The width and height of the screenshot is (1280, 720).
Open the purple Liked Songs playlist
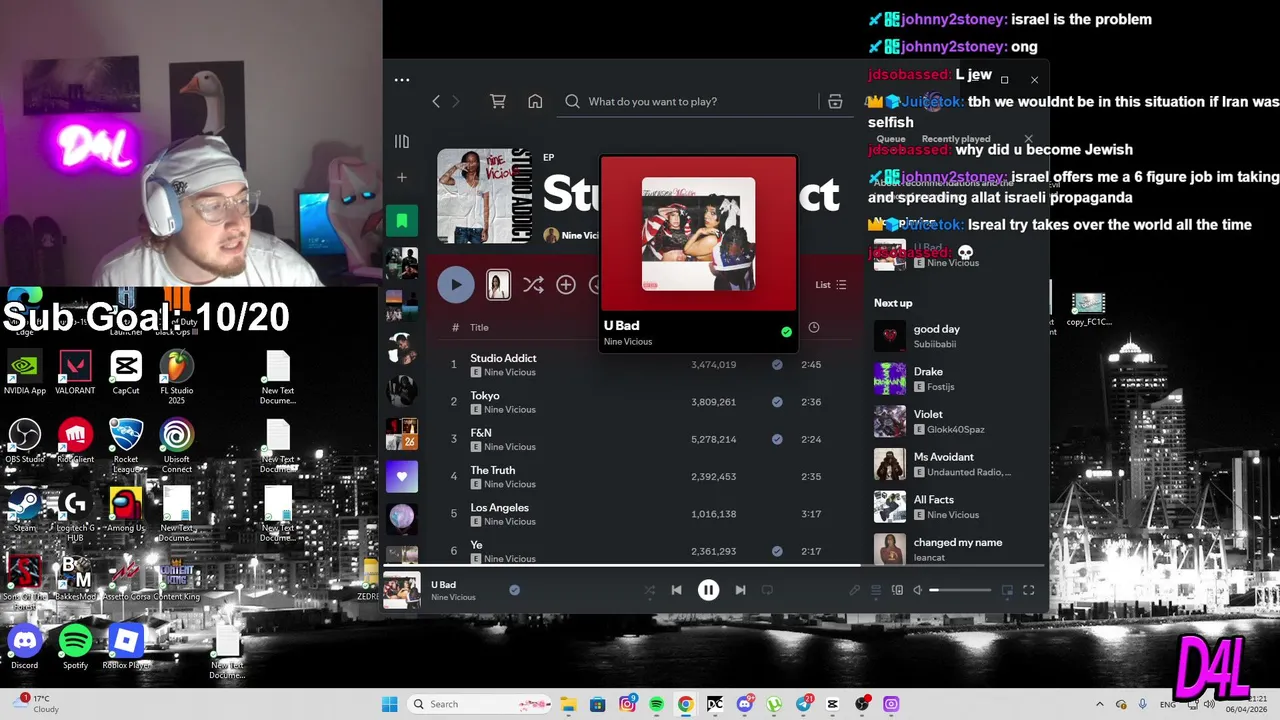point(402,476)
